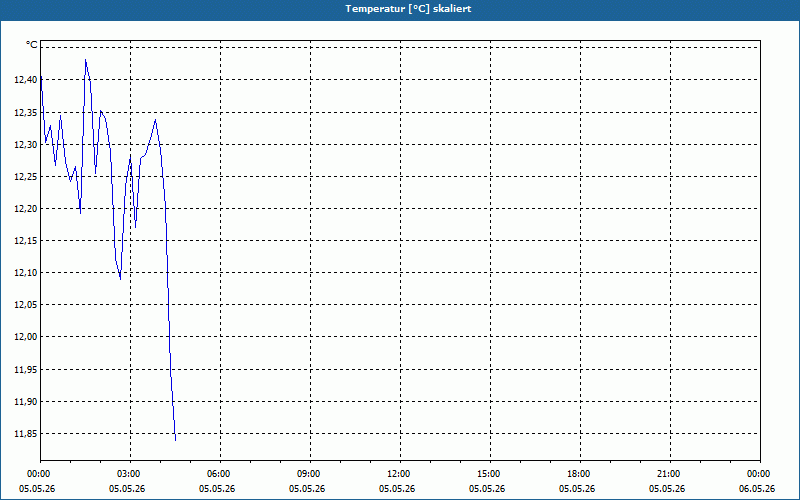Select the 12,00 y-axis value
This screenshot has width=800, height=500.
pos(26,337)
